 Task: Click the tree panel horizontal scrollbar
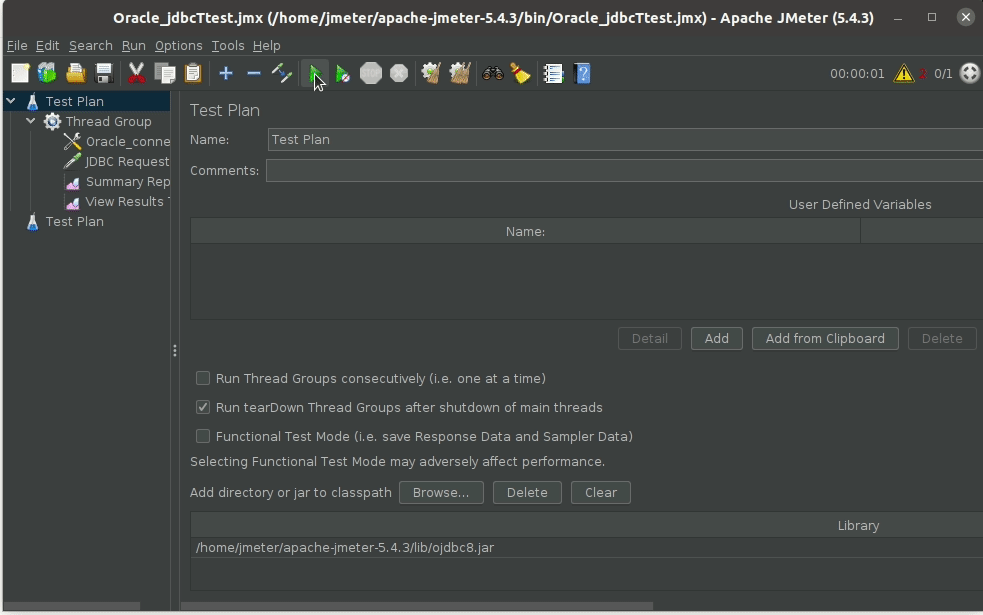[71, 606]
